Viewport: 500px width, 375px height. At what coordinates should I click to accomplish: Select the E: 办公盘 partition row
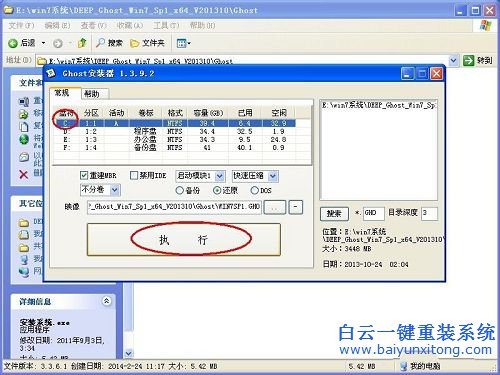175,139
